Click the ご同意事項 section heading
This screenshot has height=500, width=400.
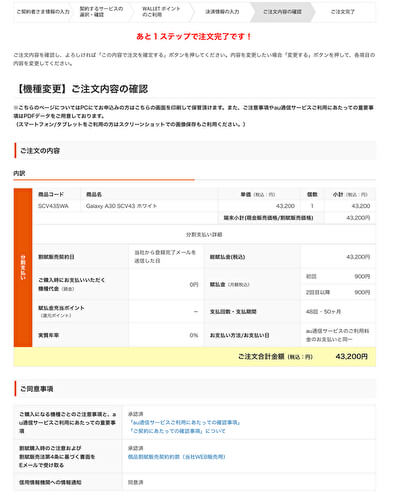[x=37, y=389]
